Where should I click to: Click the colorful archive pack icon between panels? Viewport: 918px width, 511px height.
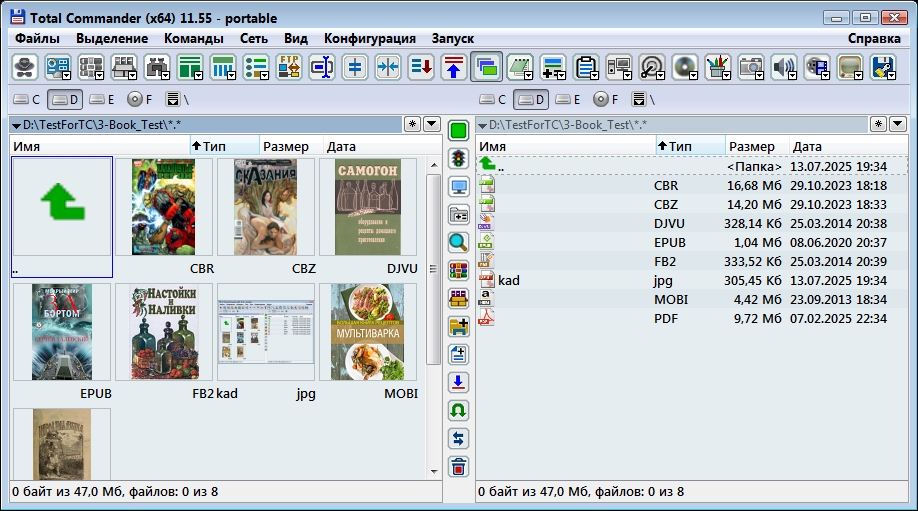coord(458,270)
